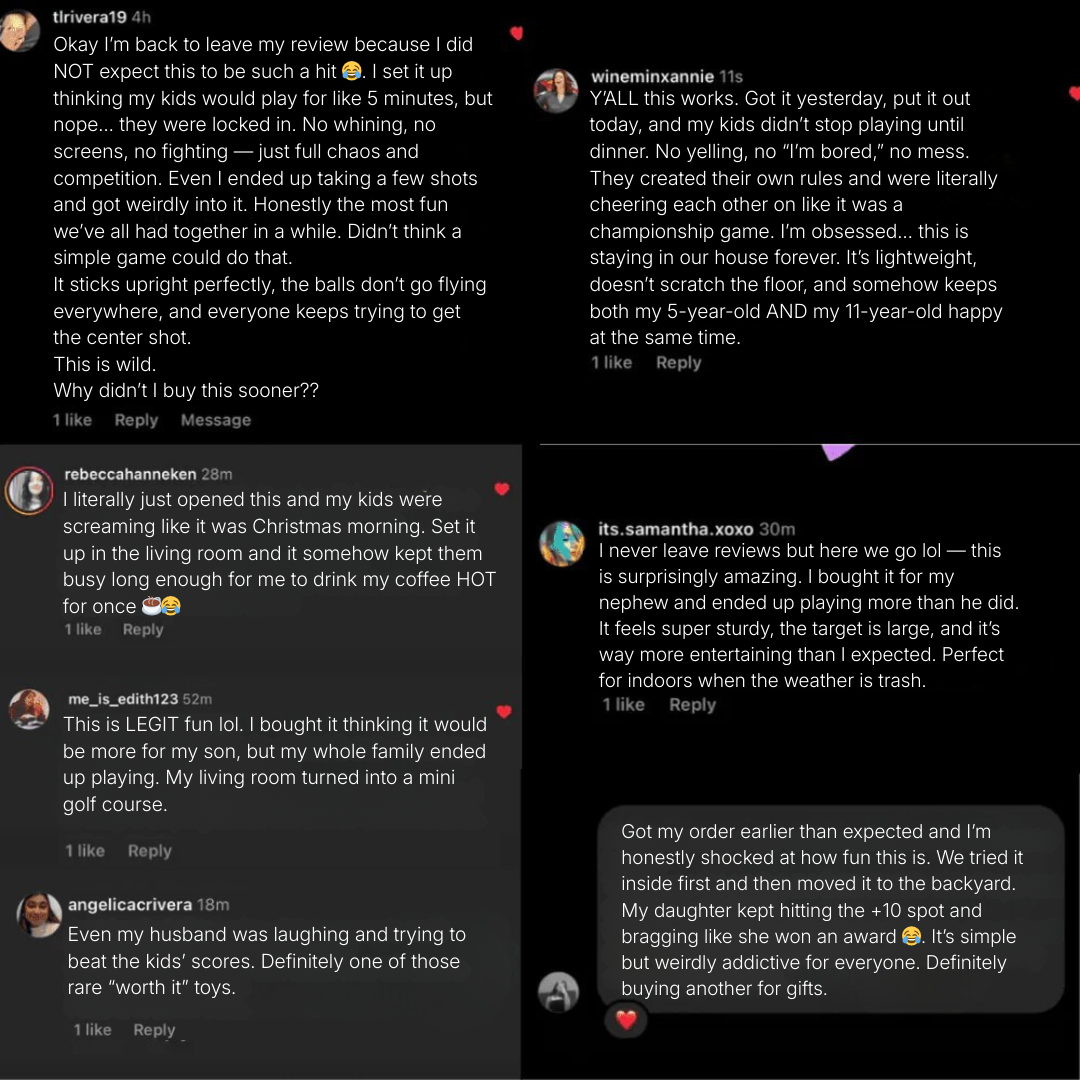
Task: Reply to winemixnannie's comment
Action: [678, 363]
